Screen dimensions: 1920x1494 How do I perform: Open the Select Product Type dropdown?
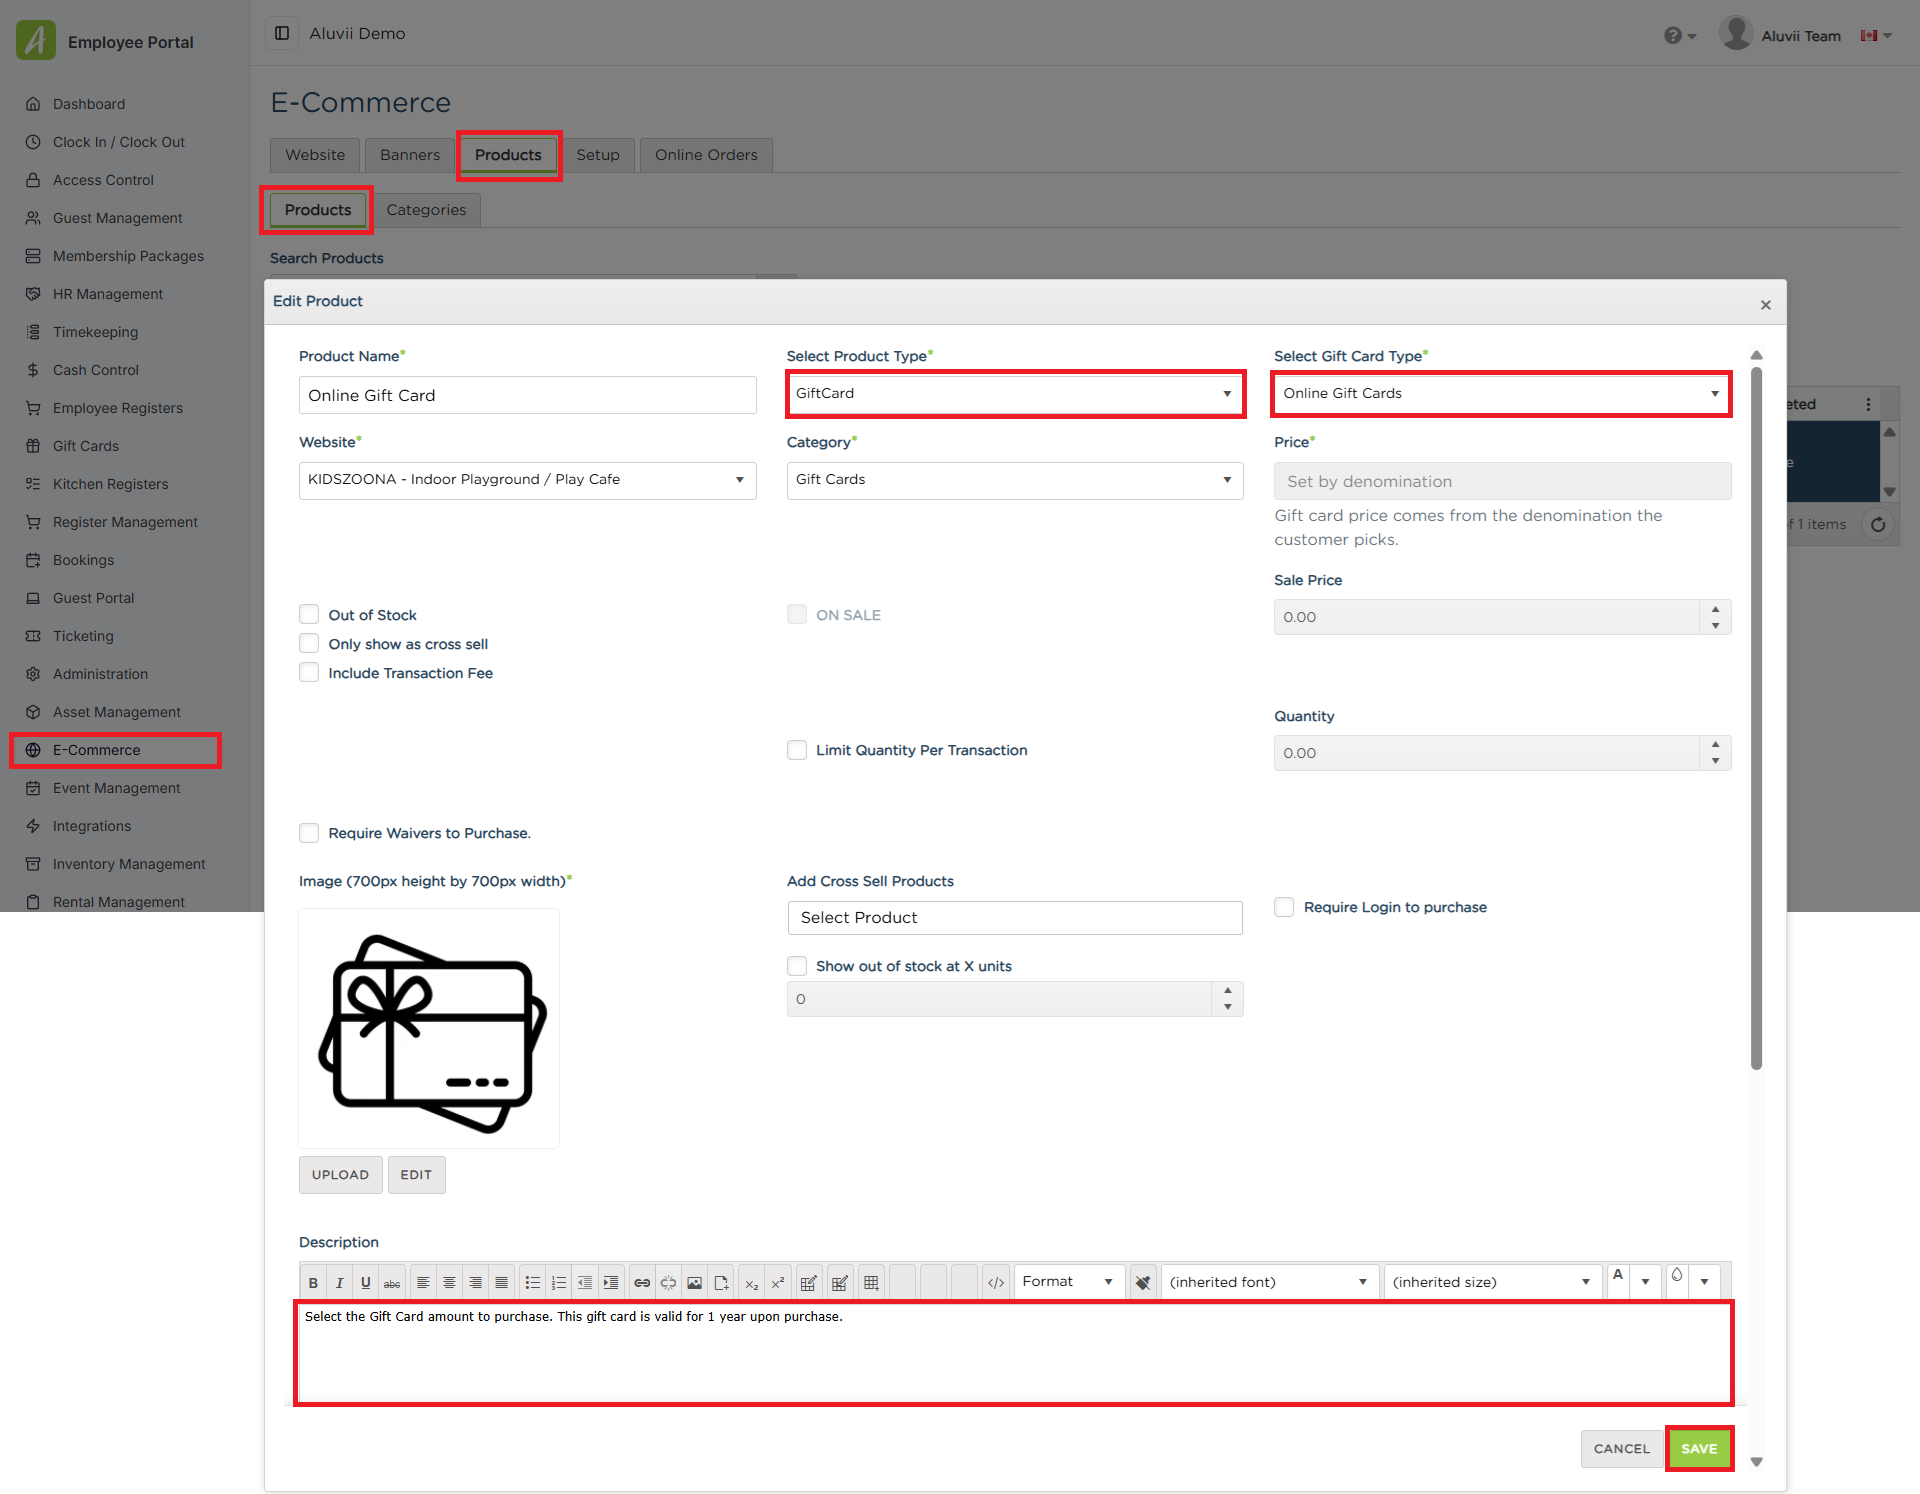click(x=1014, y=394)
